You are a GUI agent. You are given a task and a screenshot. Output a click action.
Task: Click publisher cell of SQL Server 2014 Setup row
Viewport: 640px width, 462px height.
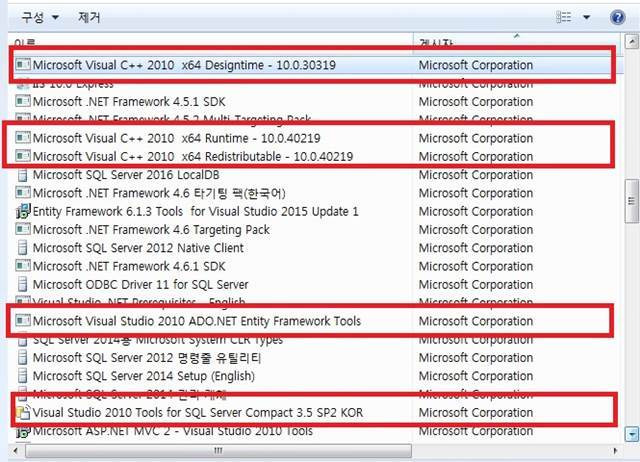pos(476,376)
